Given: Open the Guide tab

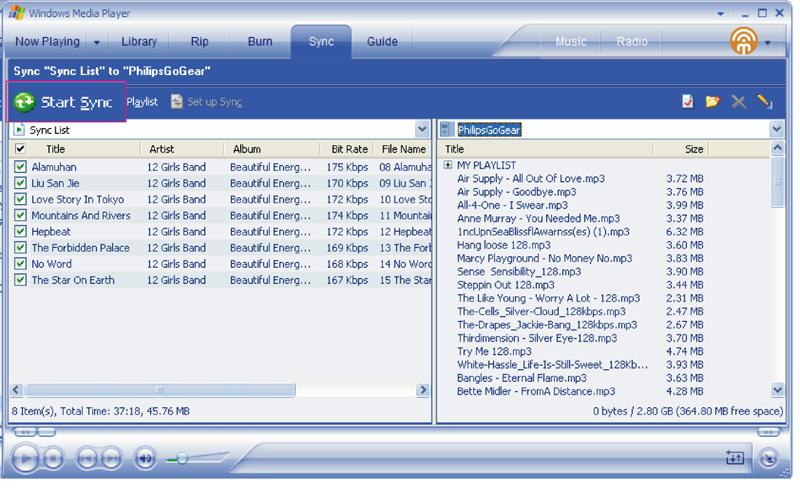Looking at the screenshot, I should tap(382, 41).
